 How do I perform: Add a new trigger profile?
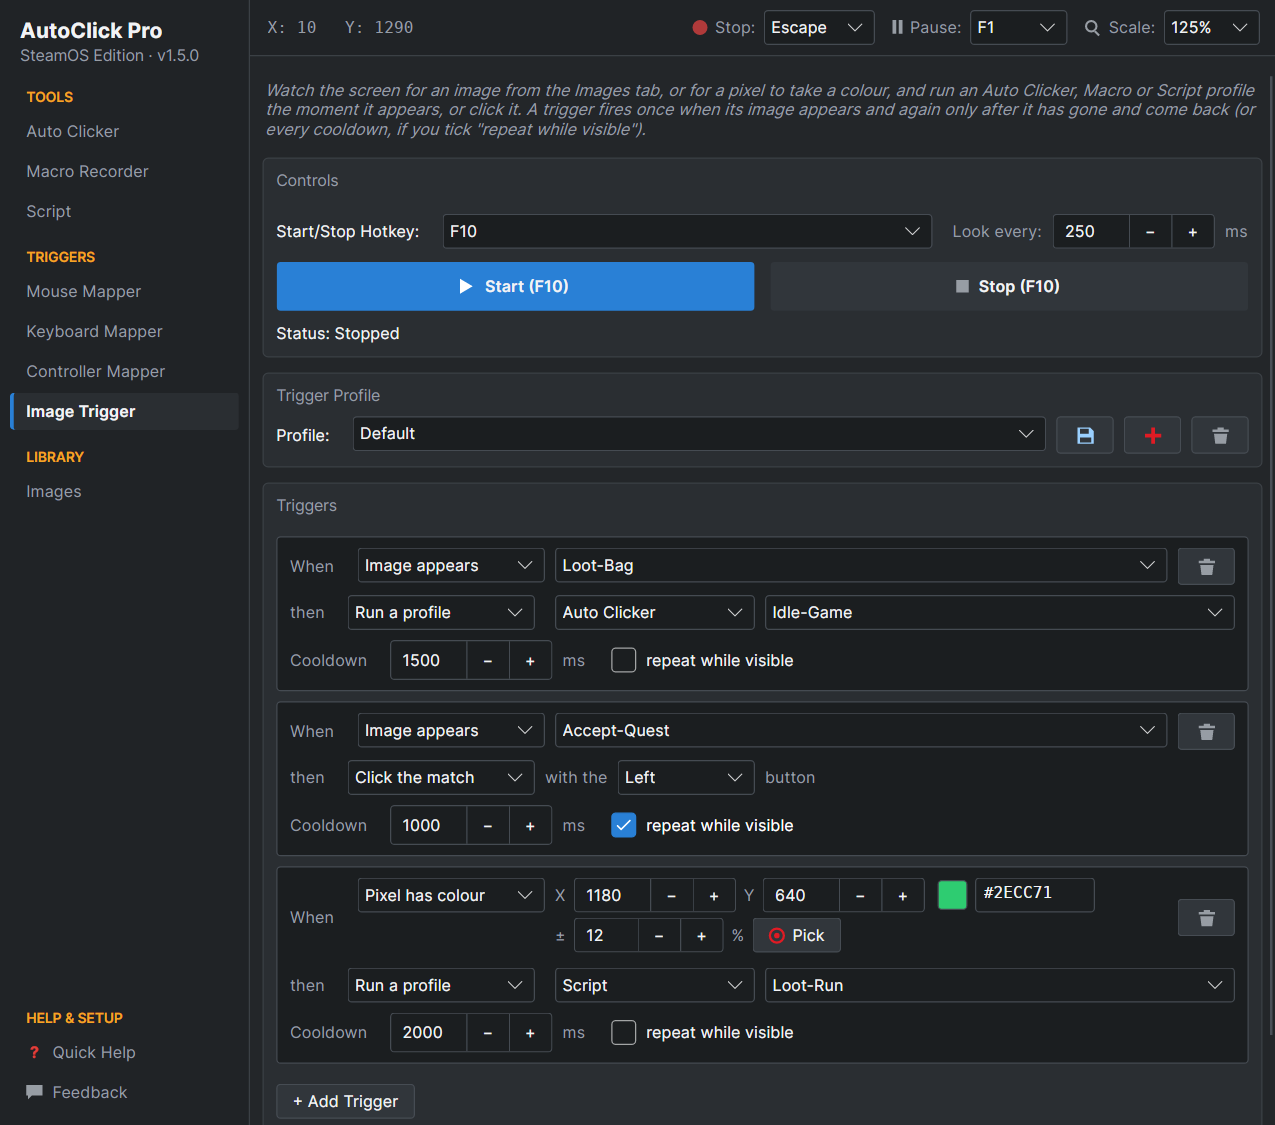coord(1153,435)
